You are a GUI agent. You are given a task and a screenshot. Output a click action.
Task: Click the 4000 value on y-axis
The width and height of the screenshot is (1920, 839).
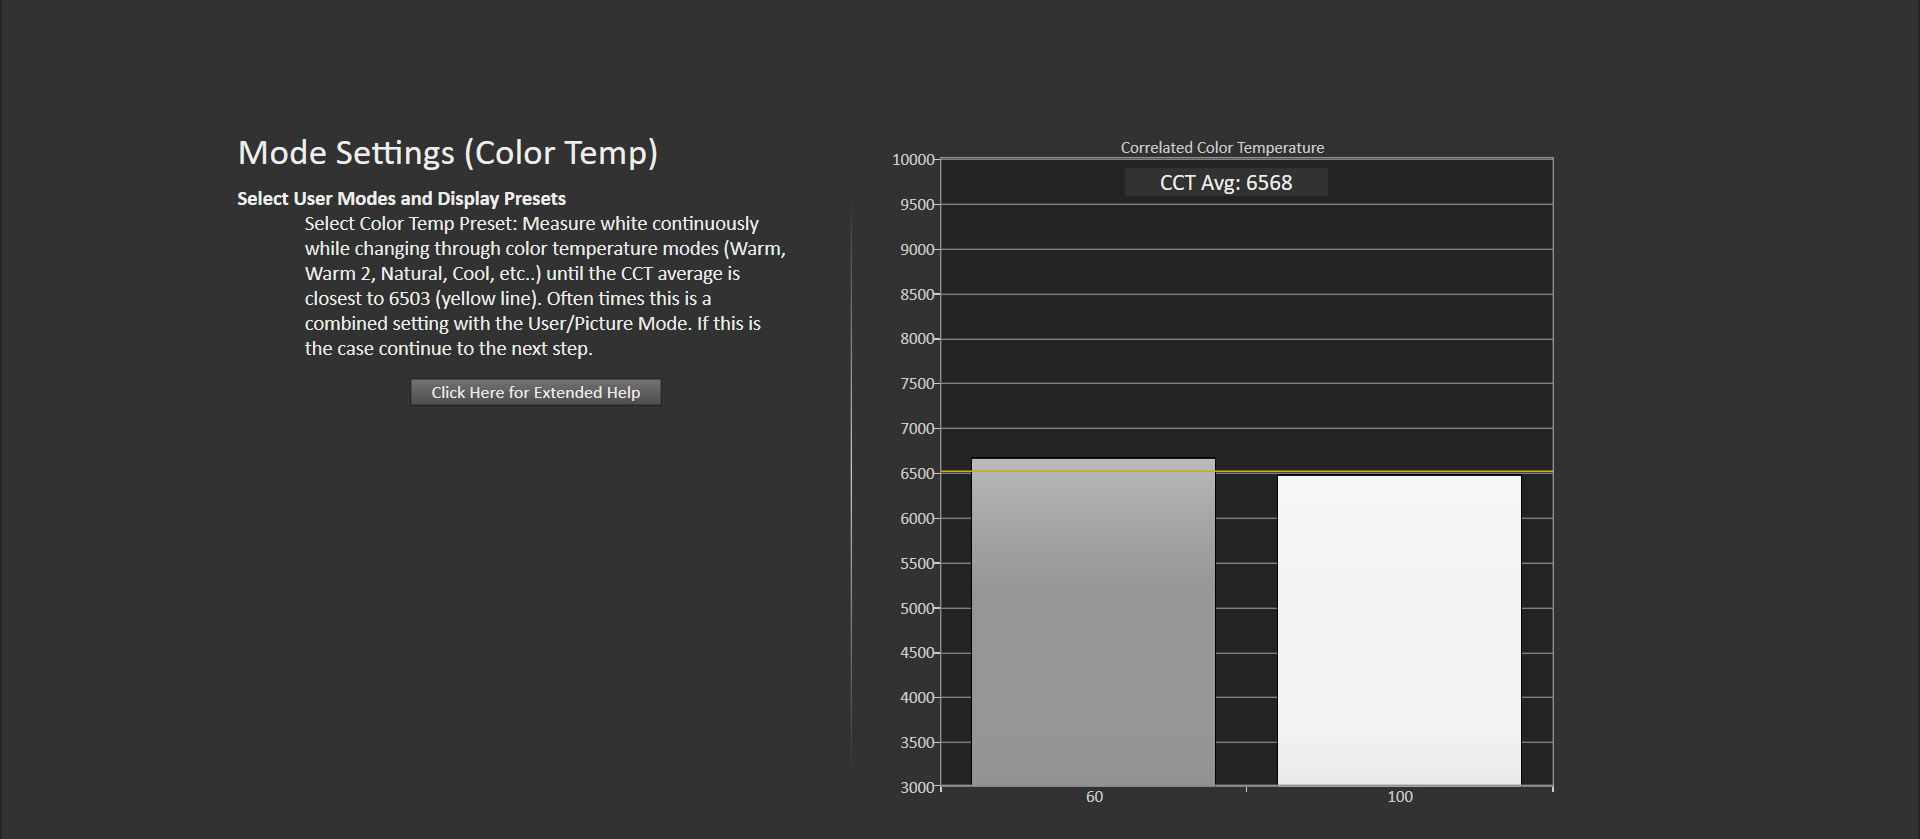pos(916,698)
